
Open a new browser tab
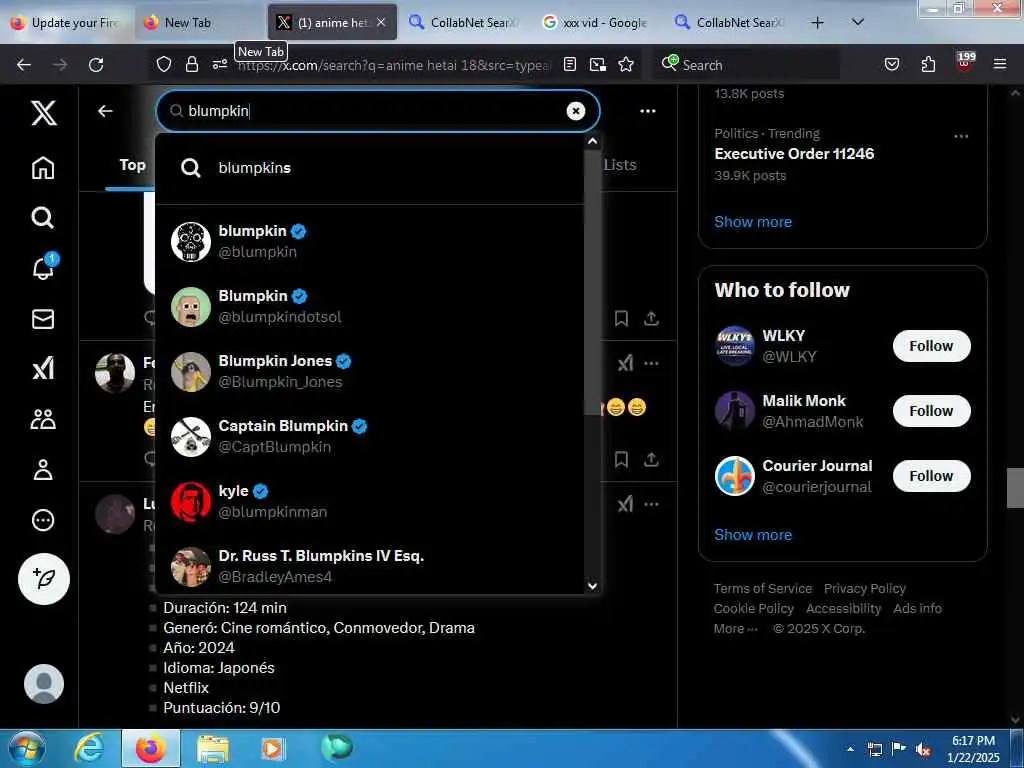(817, 22)
